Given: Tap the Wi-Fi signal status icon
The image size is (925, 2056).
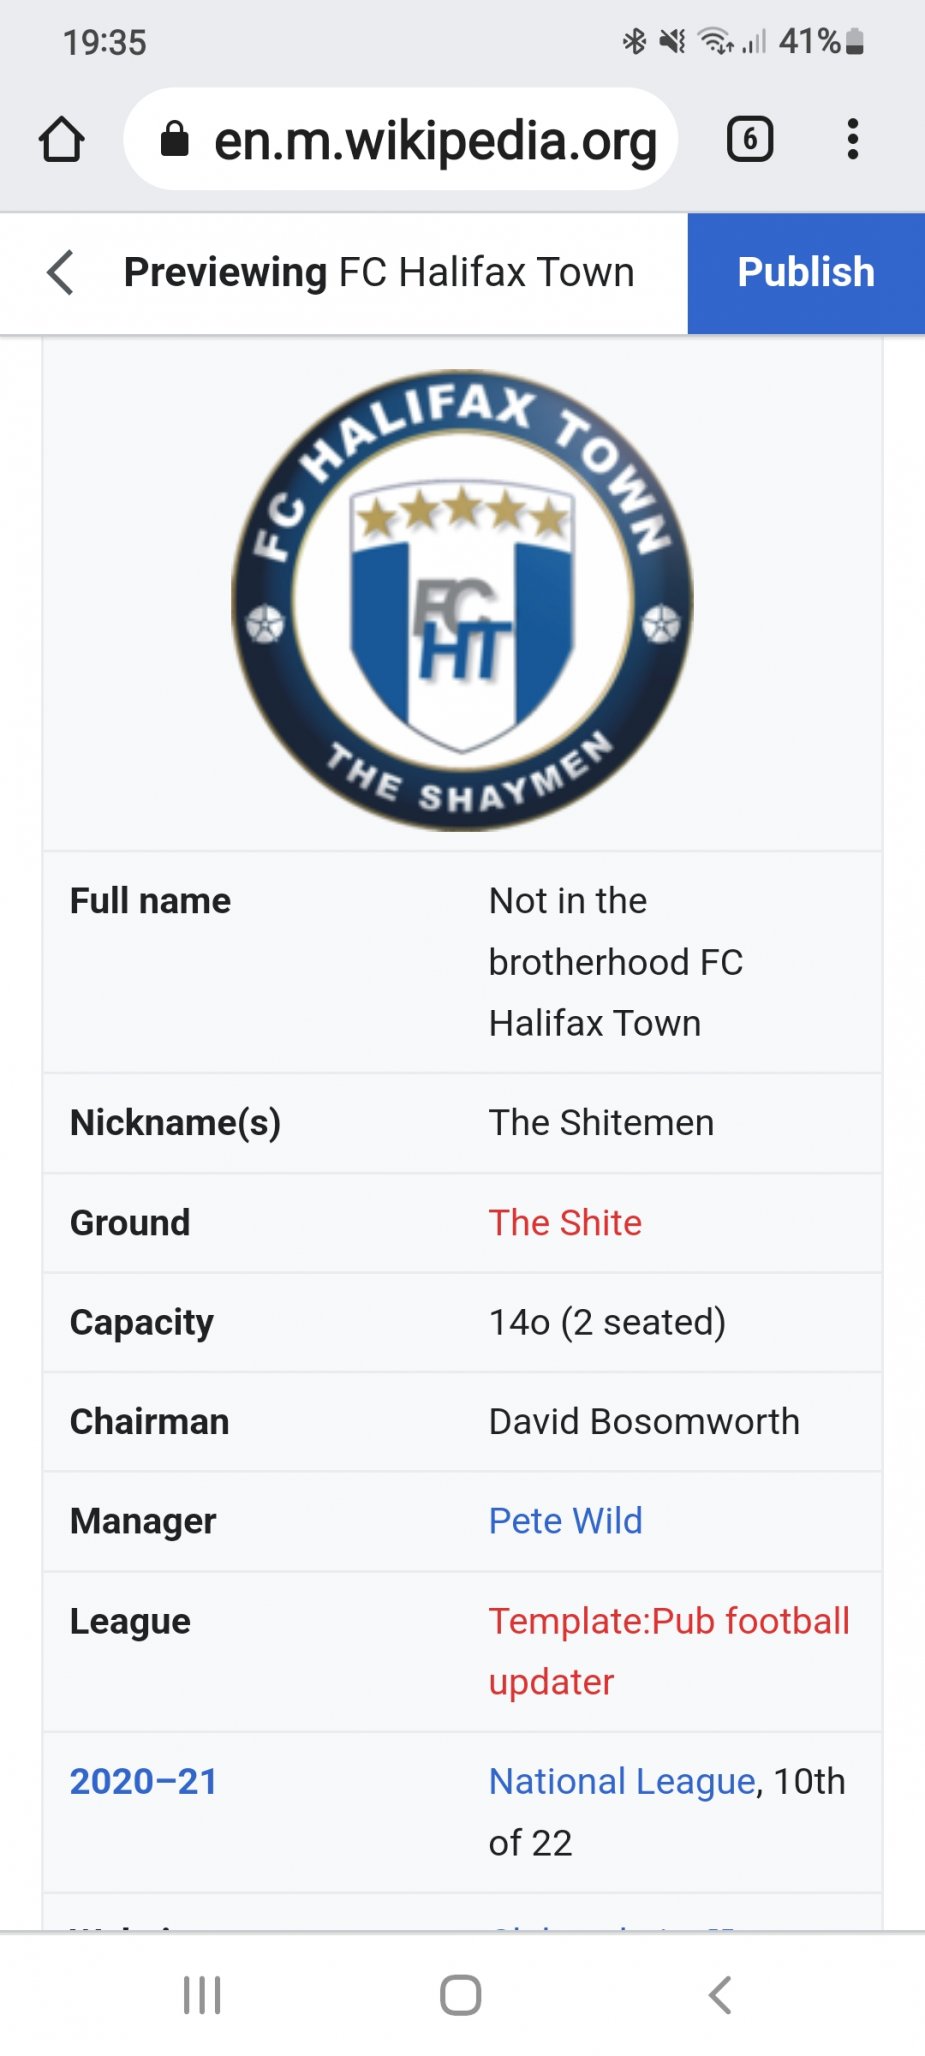Looking at the screenshot, I should [x=717, y=41].
